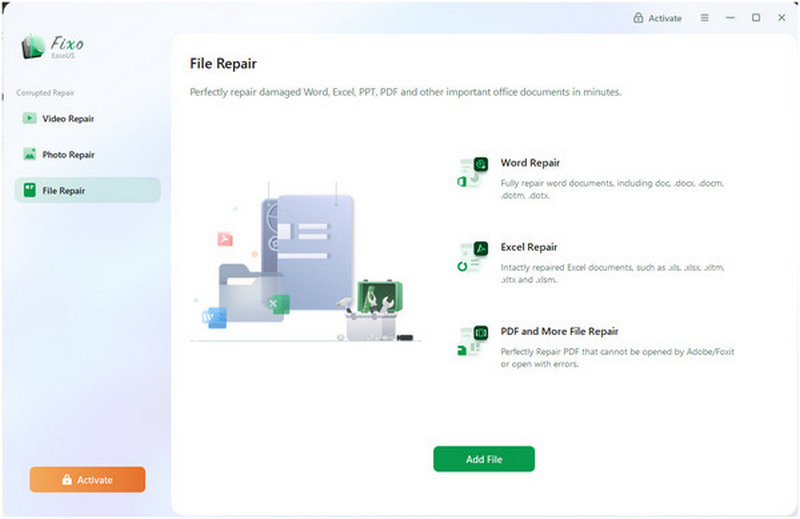Click the lock icon on orange Activate button

point(67,479)
